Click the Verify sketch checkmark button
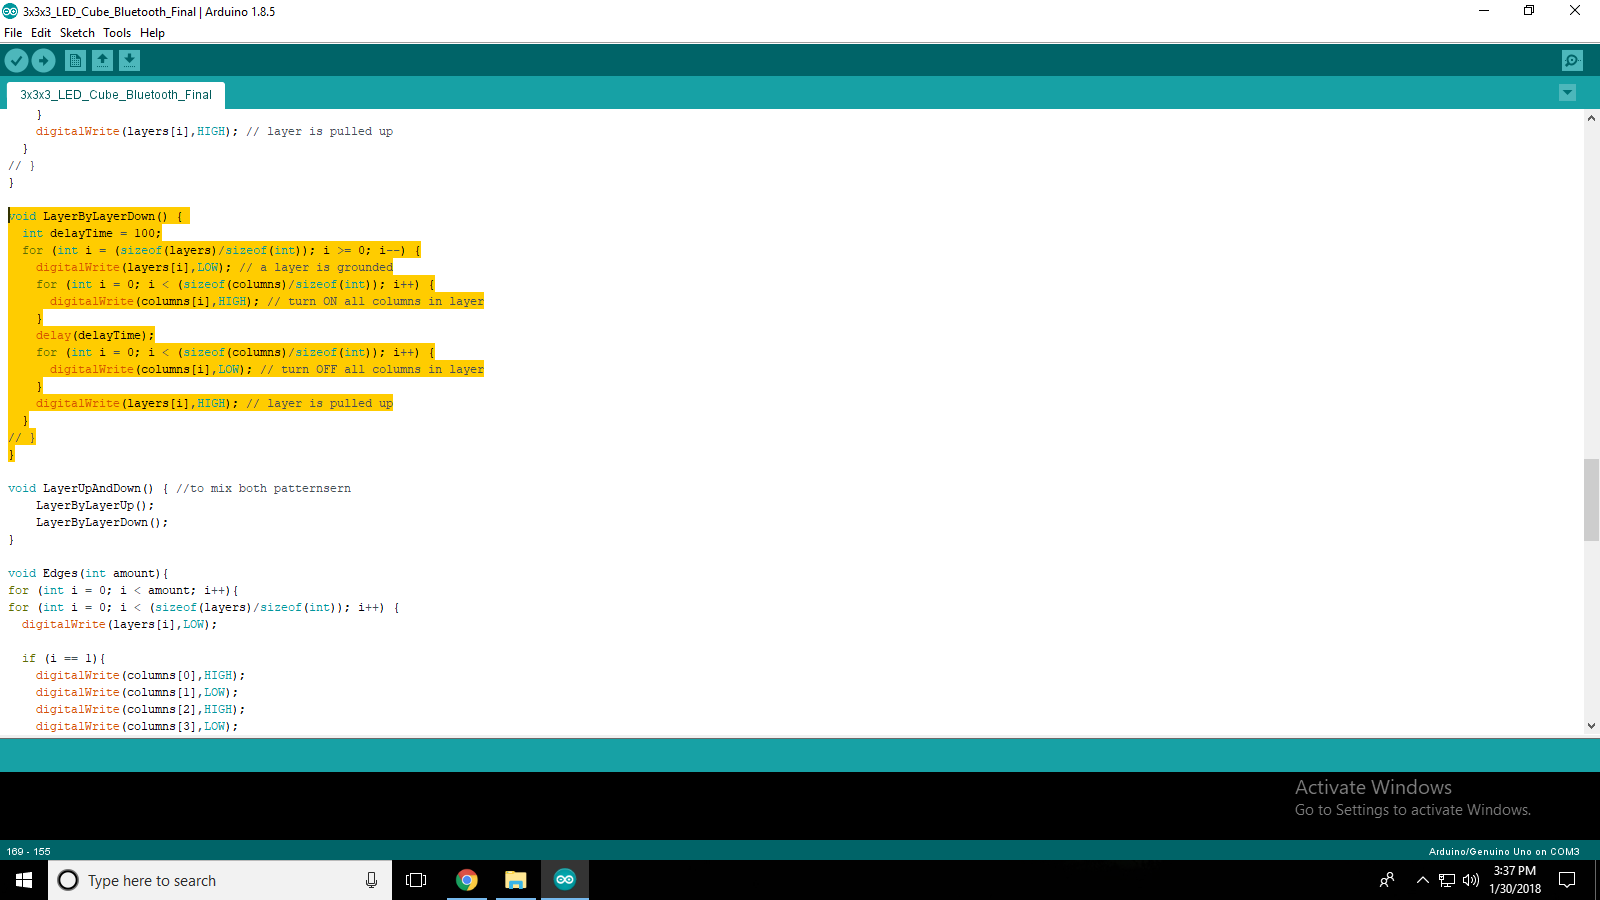 [16, 61]
